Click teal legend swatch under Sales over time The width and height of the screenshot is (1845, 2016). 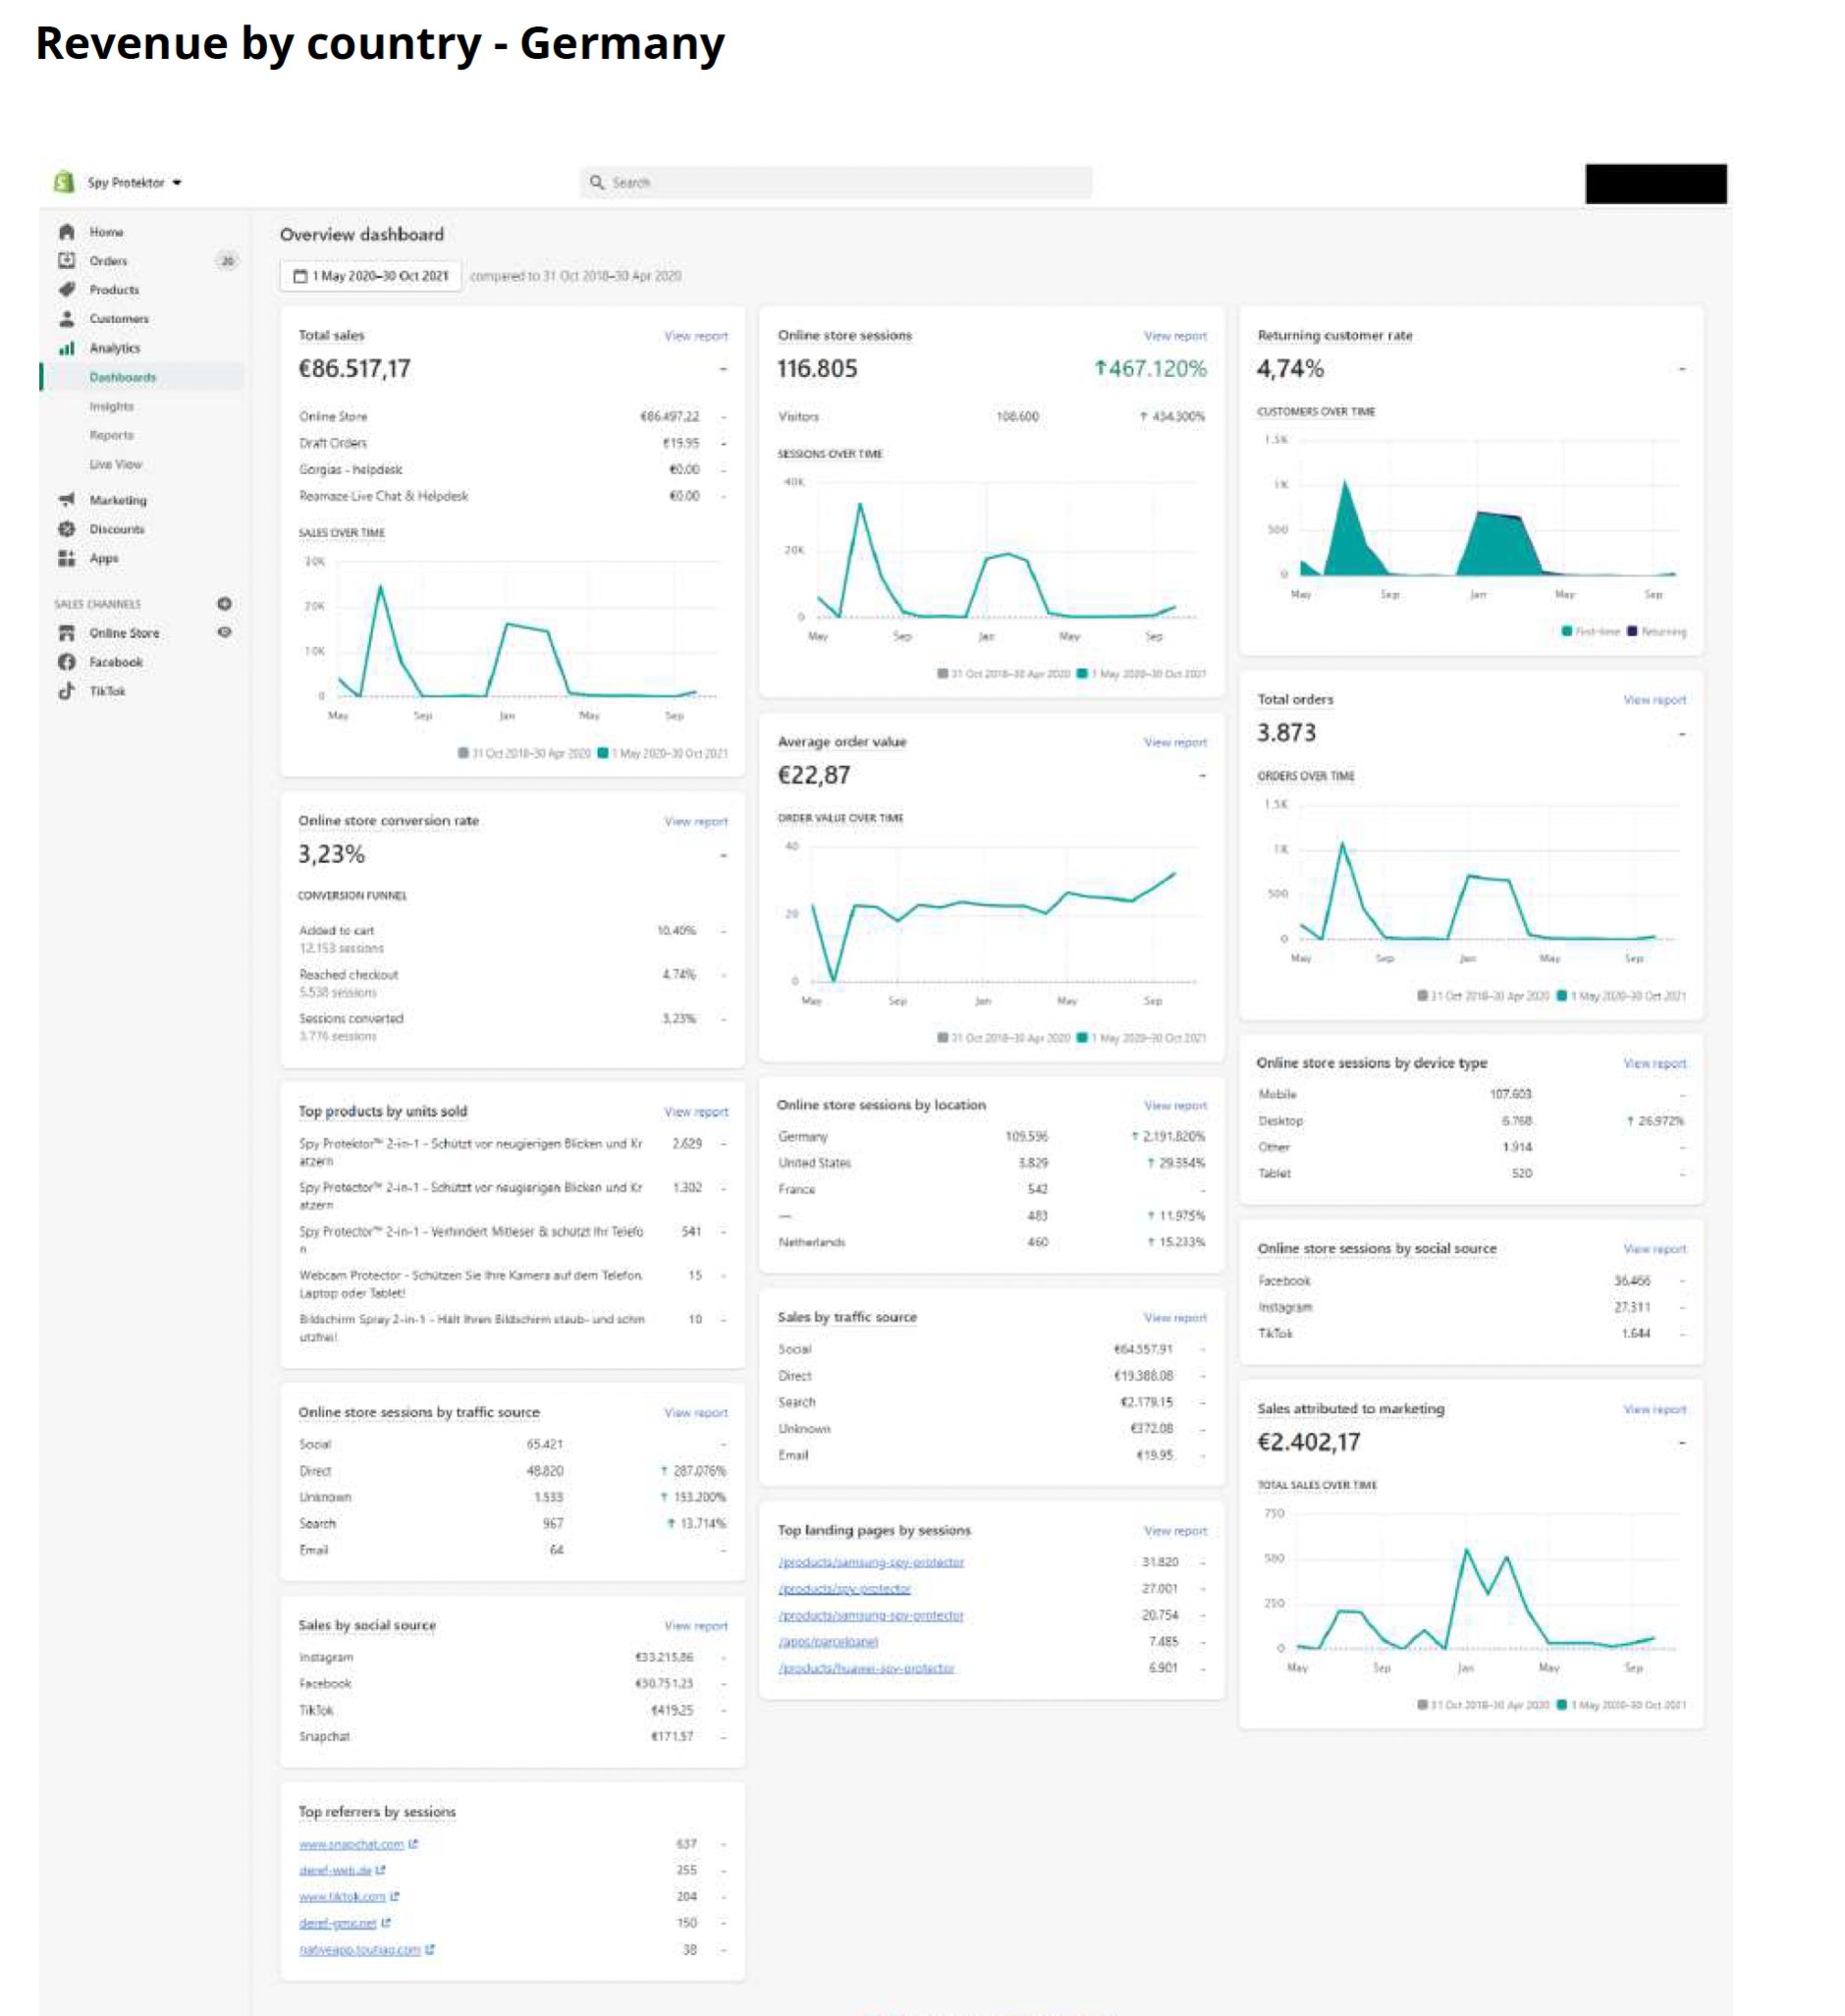click(603, 754)
